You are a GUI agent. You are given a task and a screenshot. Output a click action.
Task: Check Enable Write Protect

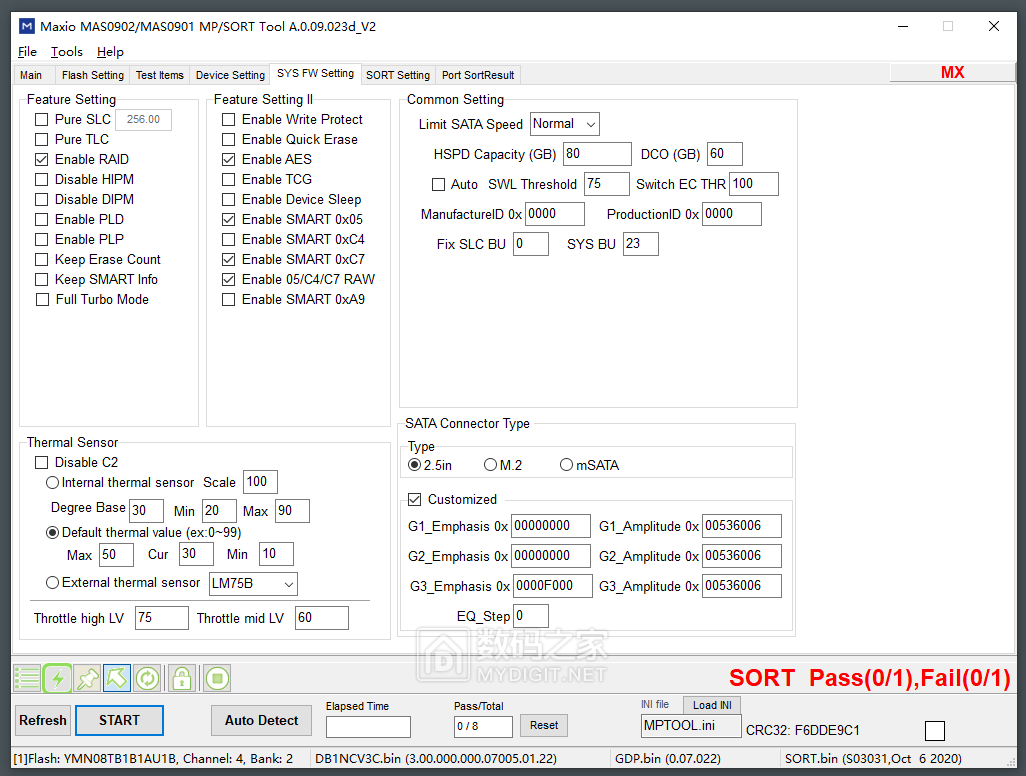point(228,120)
